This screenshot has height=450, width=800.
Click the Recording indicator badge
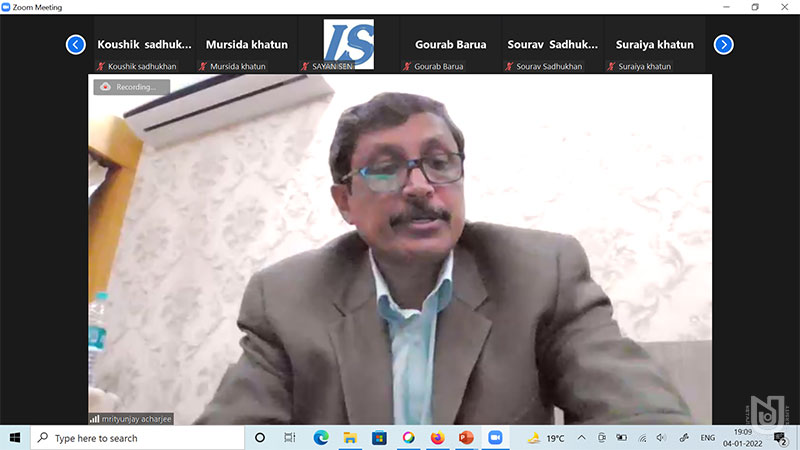click(126, 87)
